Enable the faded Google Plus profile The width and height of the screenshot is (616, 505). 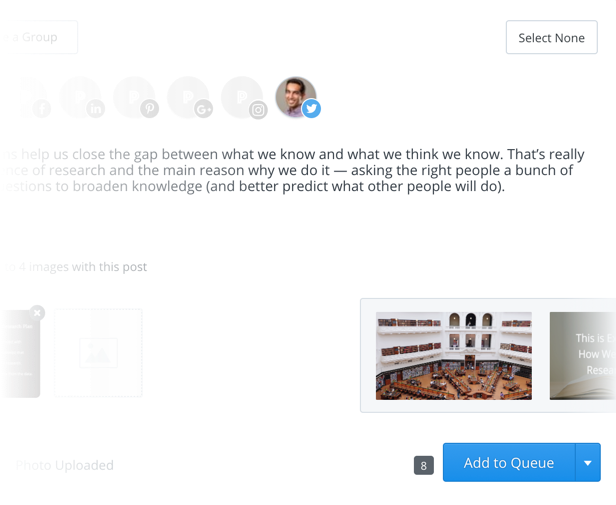pyautogui.click(x=188, y=97)
